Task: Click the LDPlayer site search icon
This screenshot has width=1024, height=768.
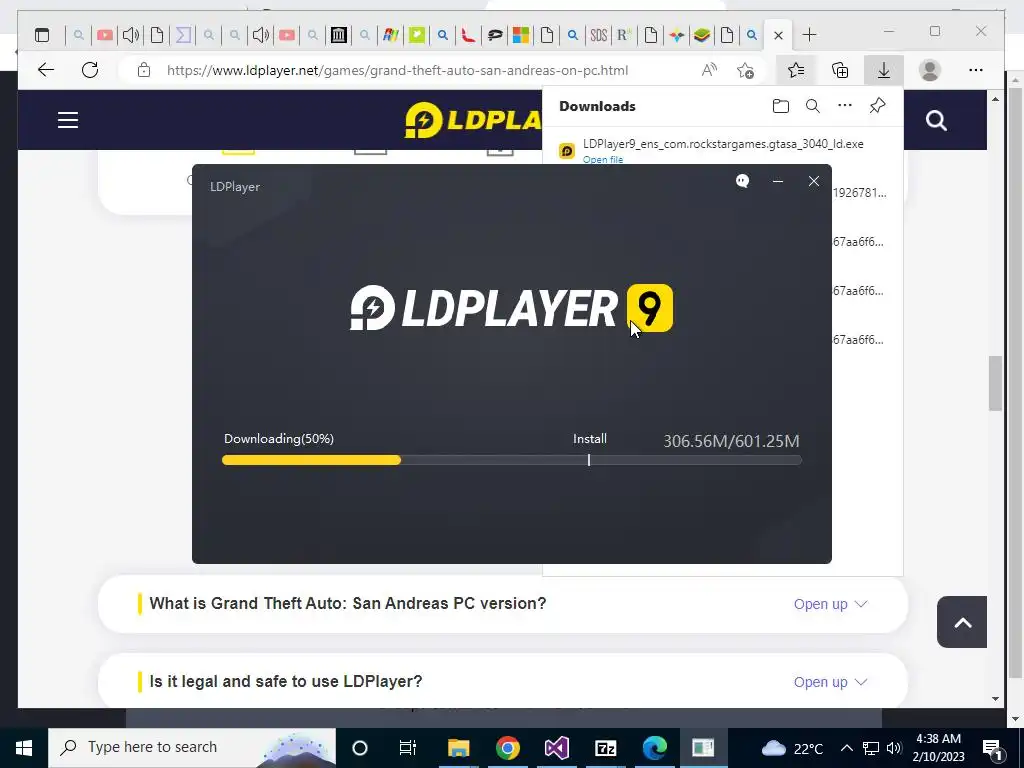Action: coord(936,120)
